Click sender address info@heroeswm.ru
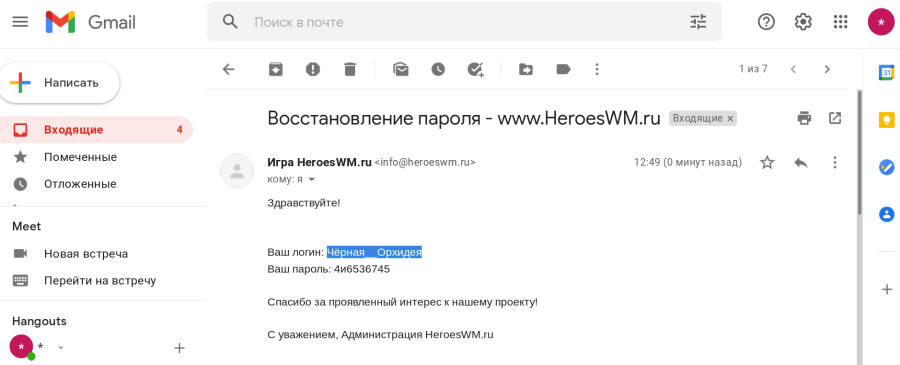Image resolution: width=900 pixels, height=365 pixels. (x=425, y=162)
